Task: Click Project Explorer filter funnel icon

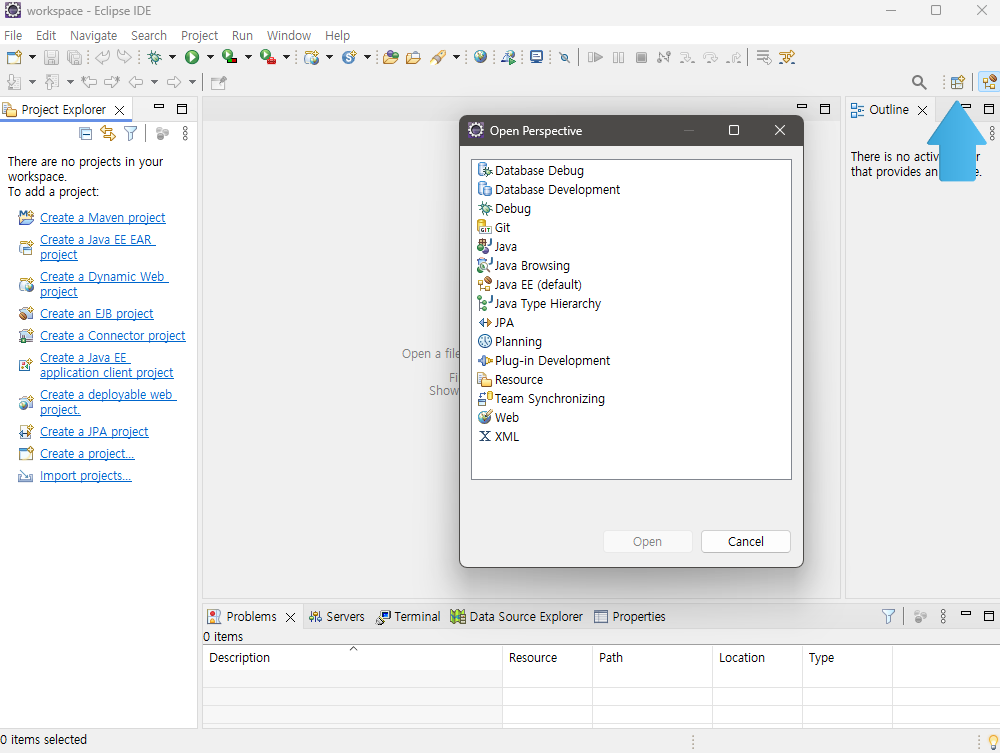Action: tap(131, 133)
